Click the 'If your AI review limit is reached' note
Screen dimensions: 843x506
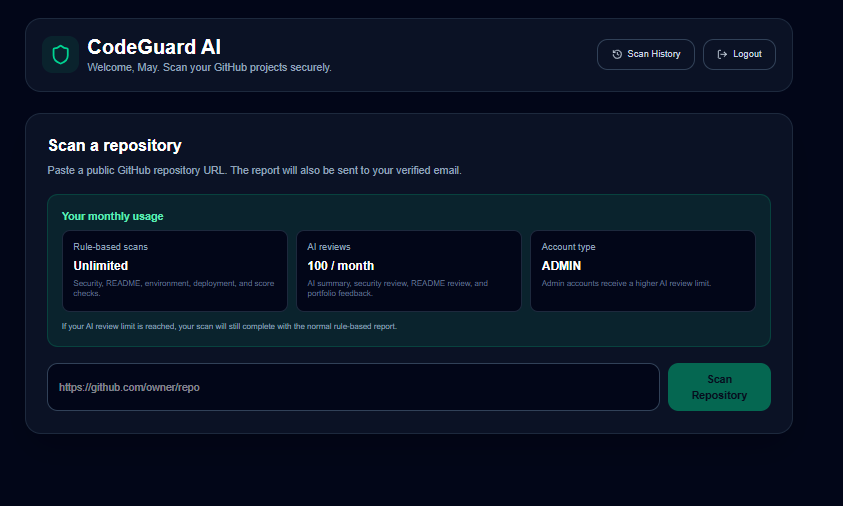click(229, 326)
